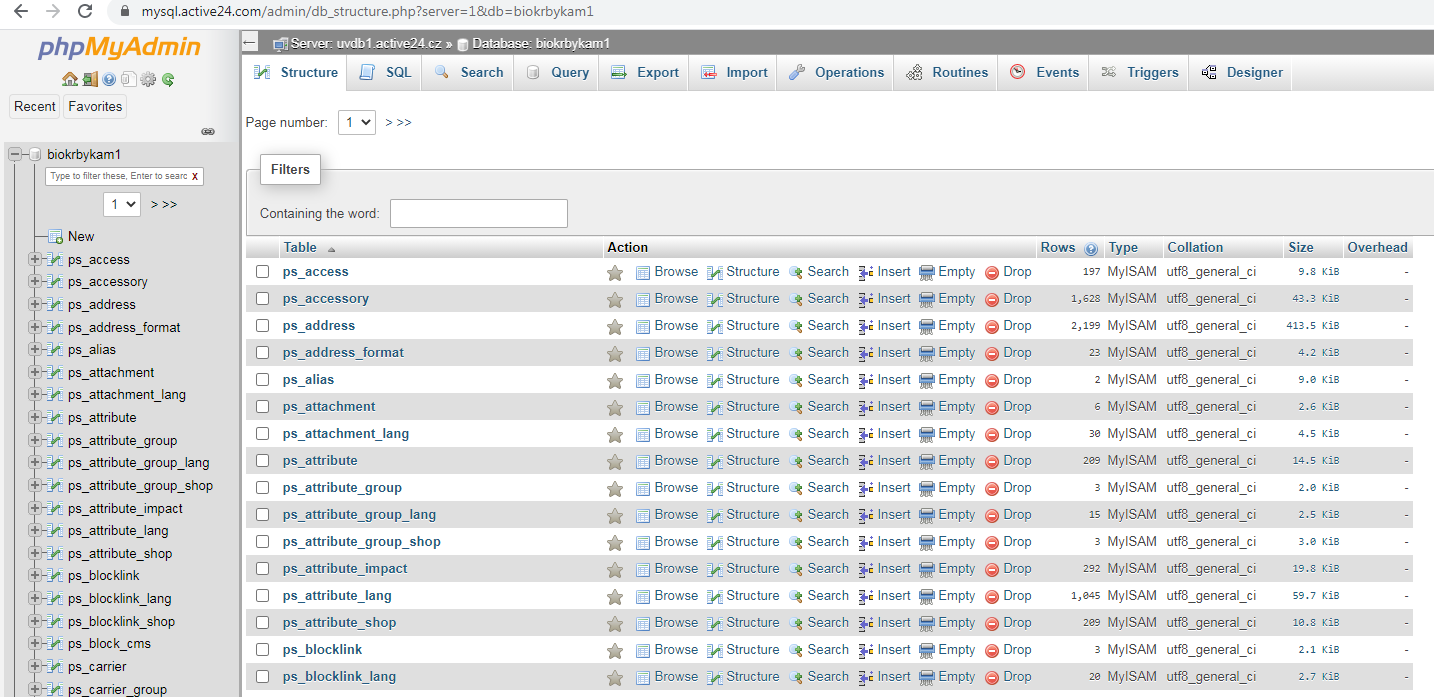Go to phpMyAdmin home via house icon
Viewport: 1434px width, 697px height.
click(70, 79)
